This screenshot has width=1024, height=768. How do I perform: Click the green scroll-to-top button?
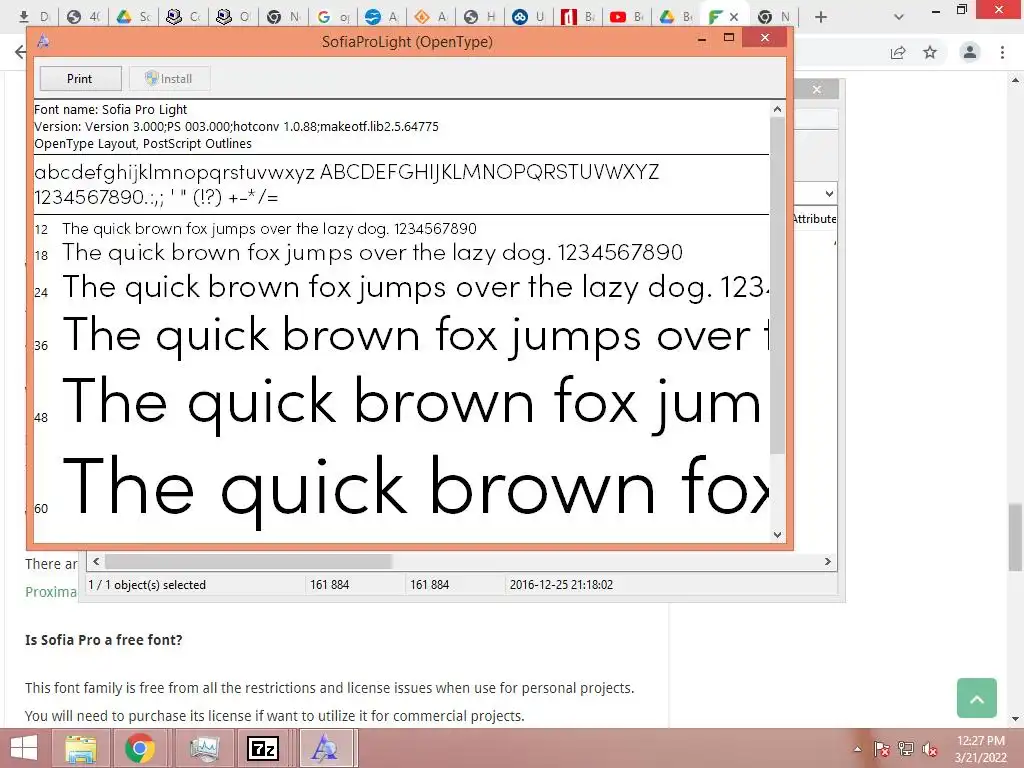click(976, 698)
